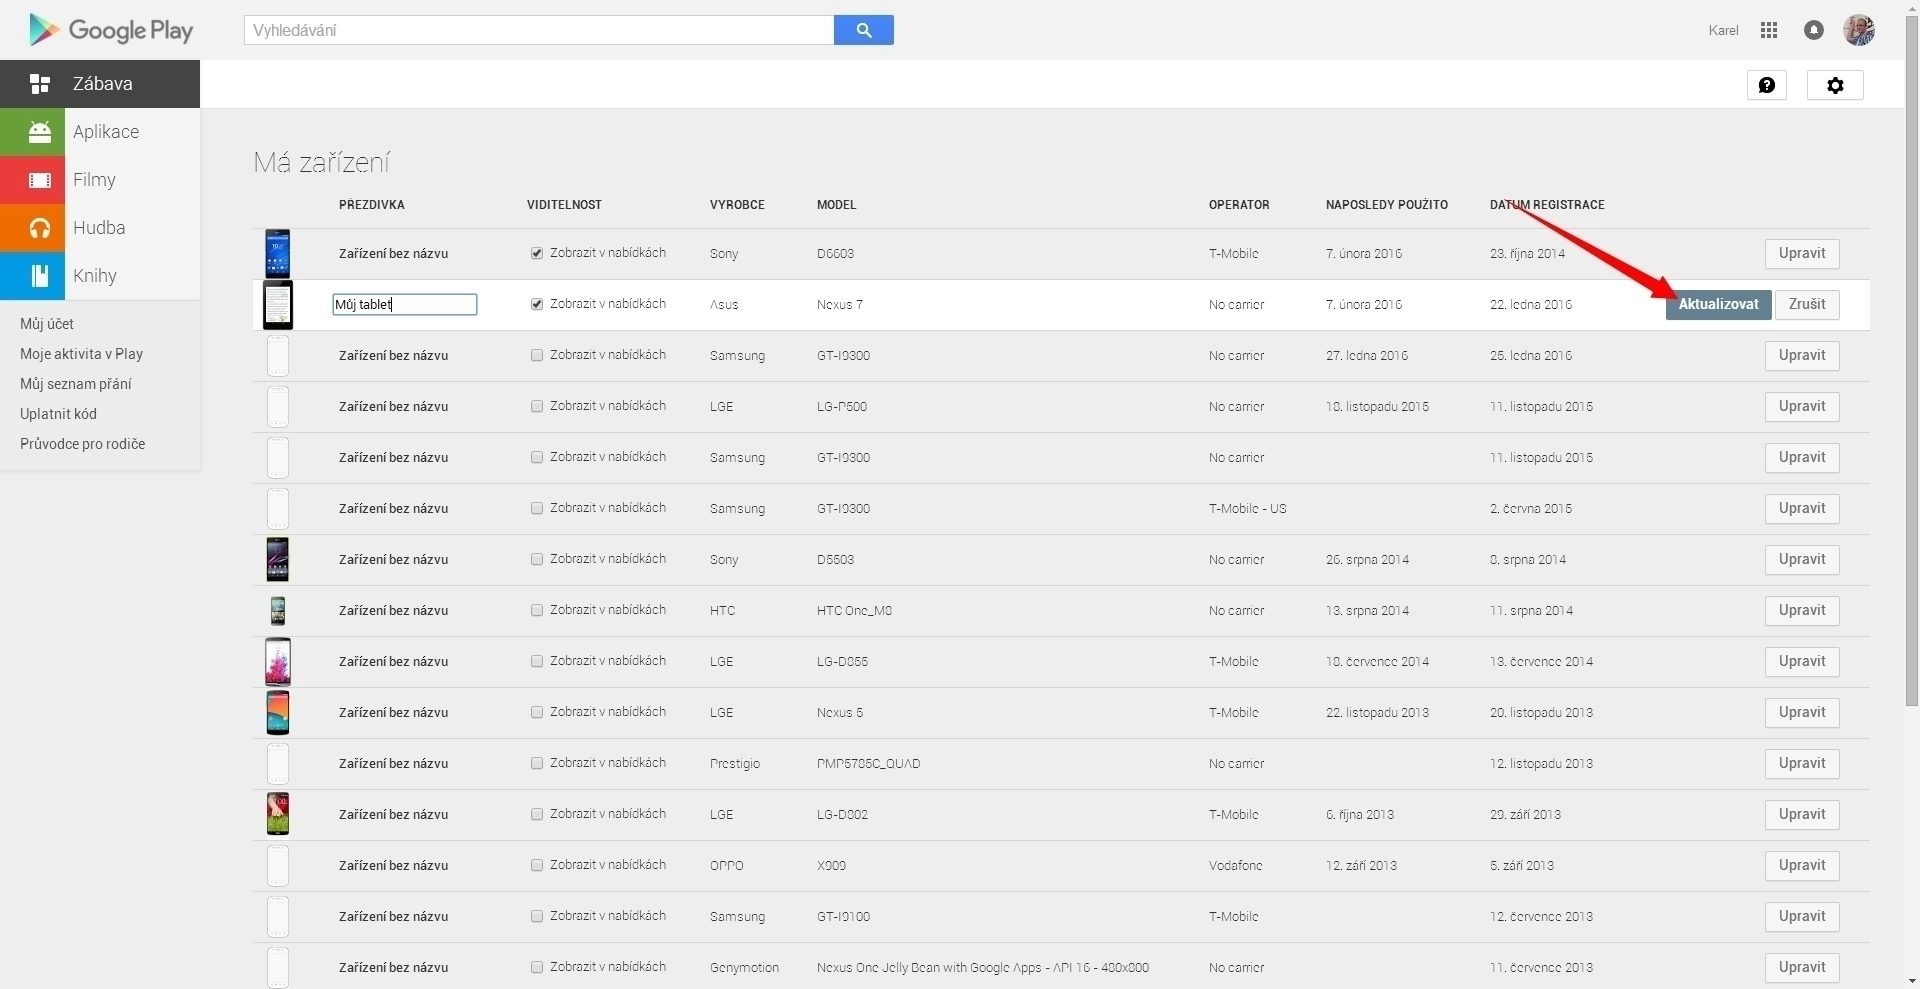Tick visibility checkbox for Nexus 5

(x=537, y=712)
